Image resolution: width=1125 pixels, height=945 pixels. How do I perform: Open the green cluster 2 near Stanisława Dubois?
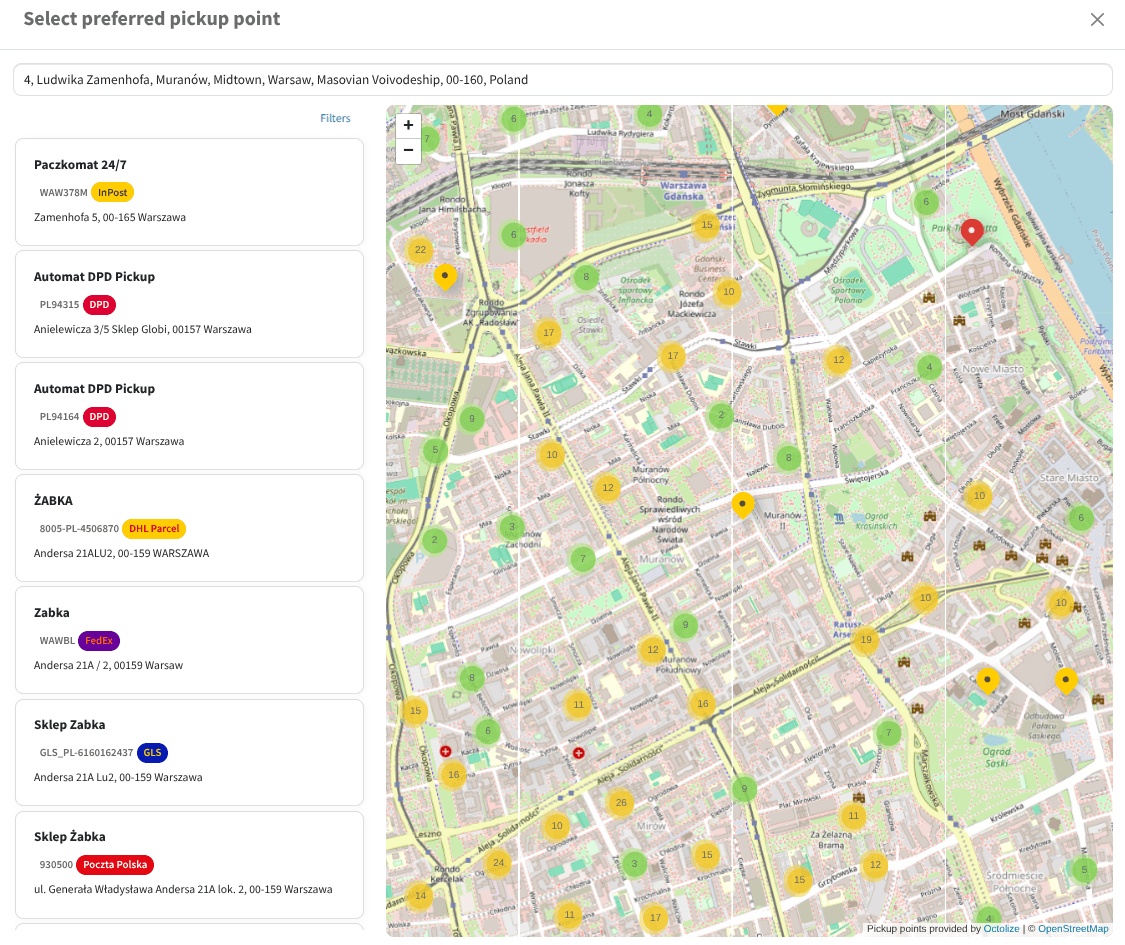721,414
